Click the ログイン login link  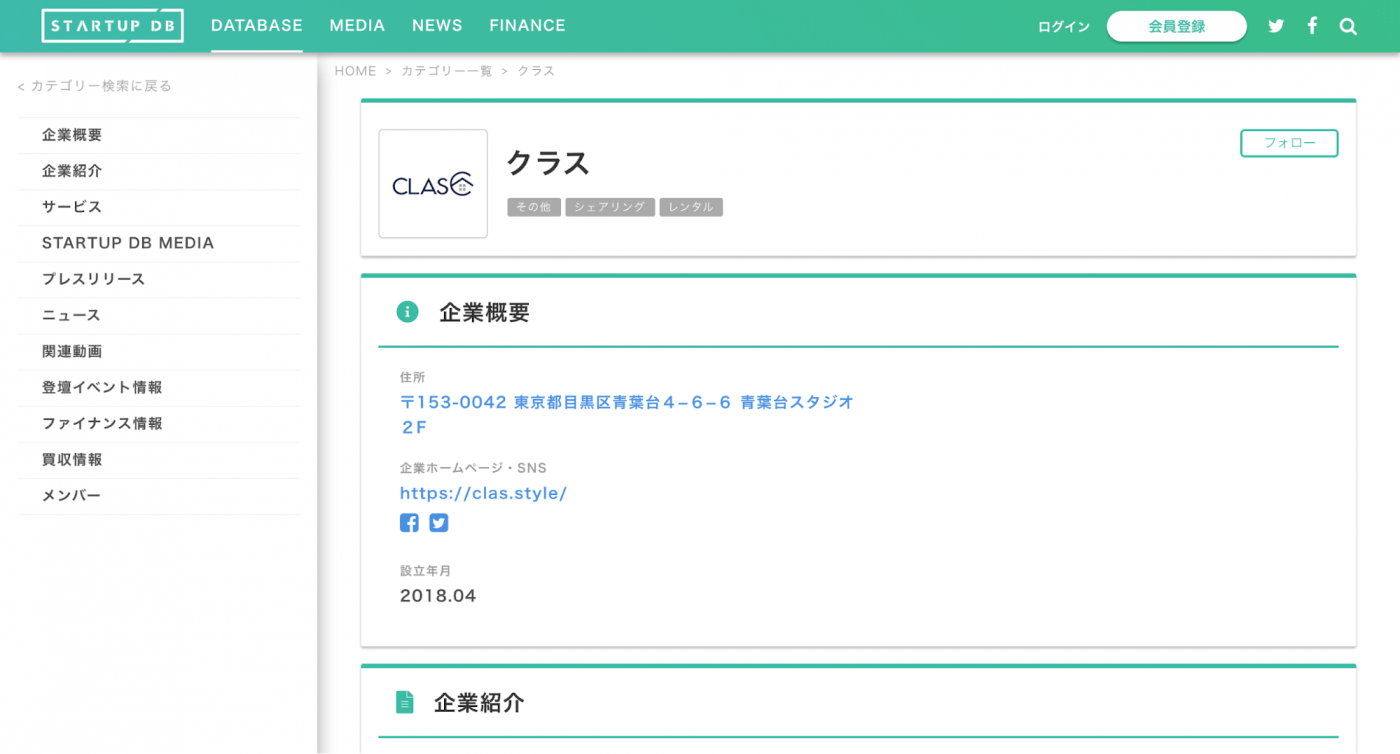[1063, 26]
